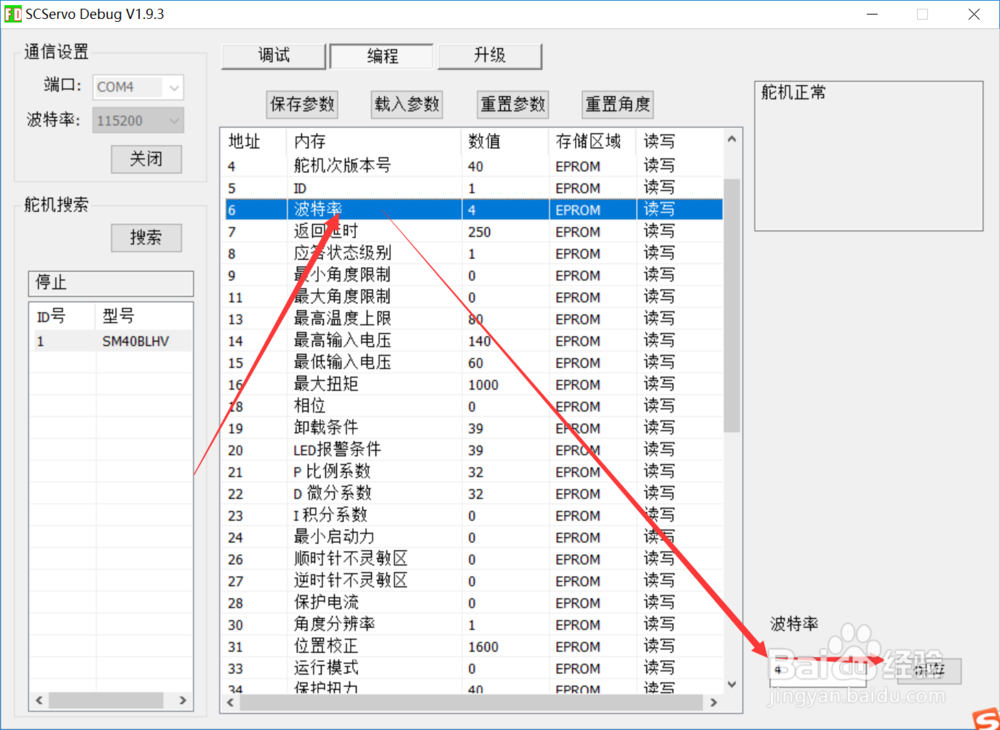The width and height of the screenshot is (1000, 730).
Task: Click memory table horizontal scroll left arrow
Action: coord(231,702)
